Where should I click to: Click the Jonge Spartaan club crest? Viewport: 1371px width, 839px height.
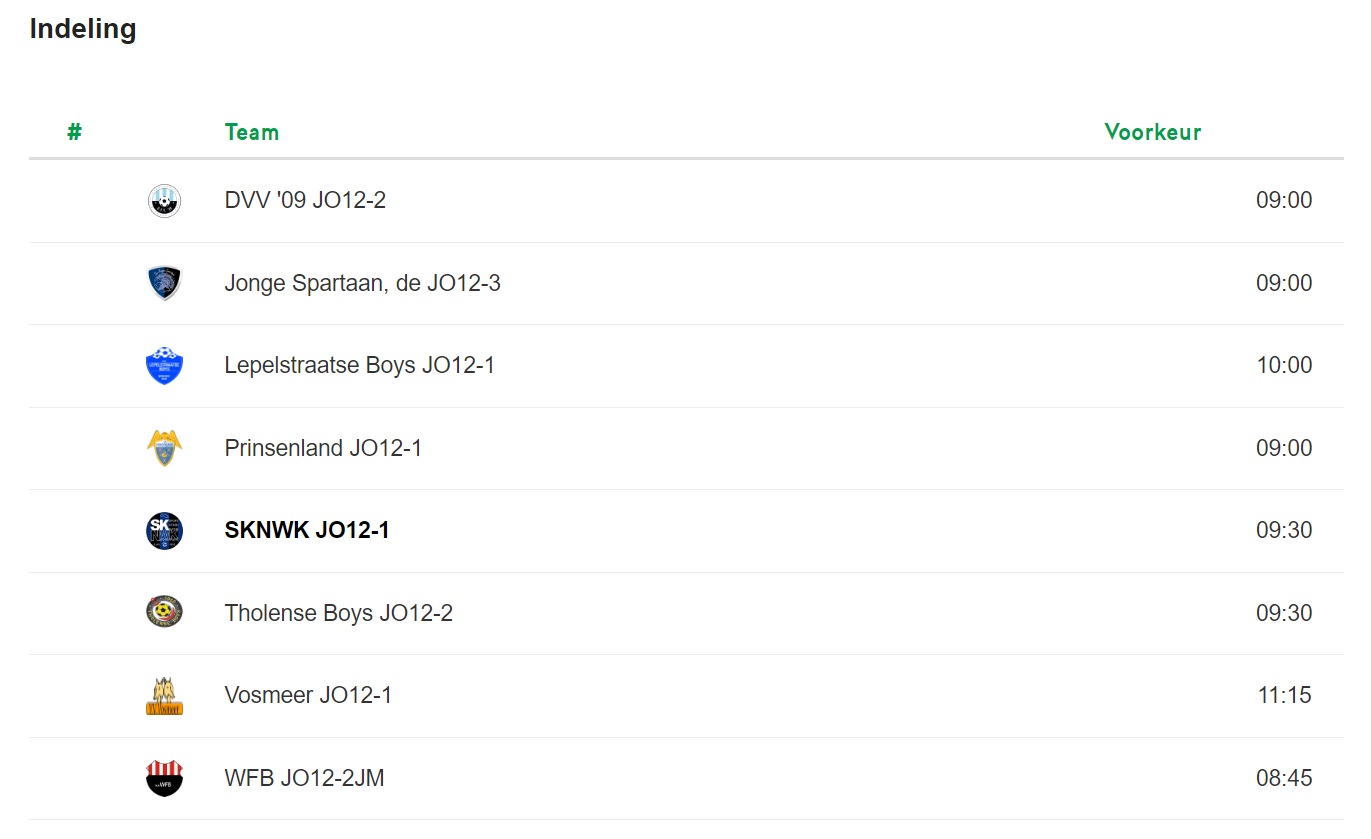coord(164,283)
